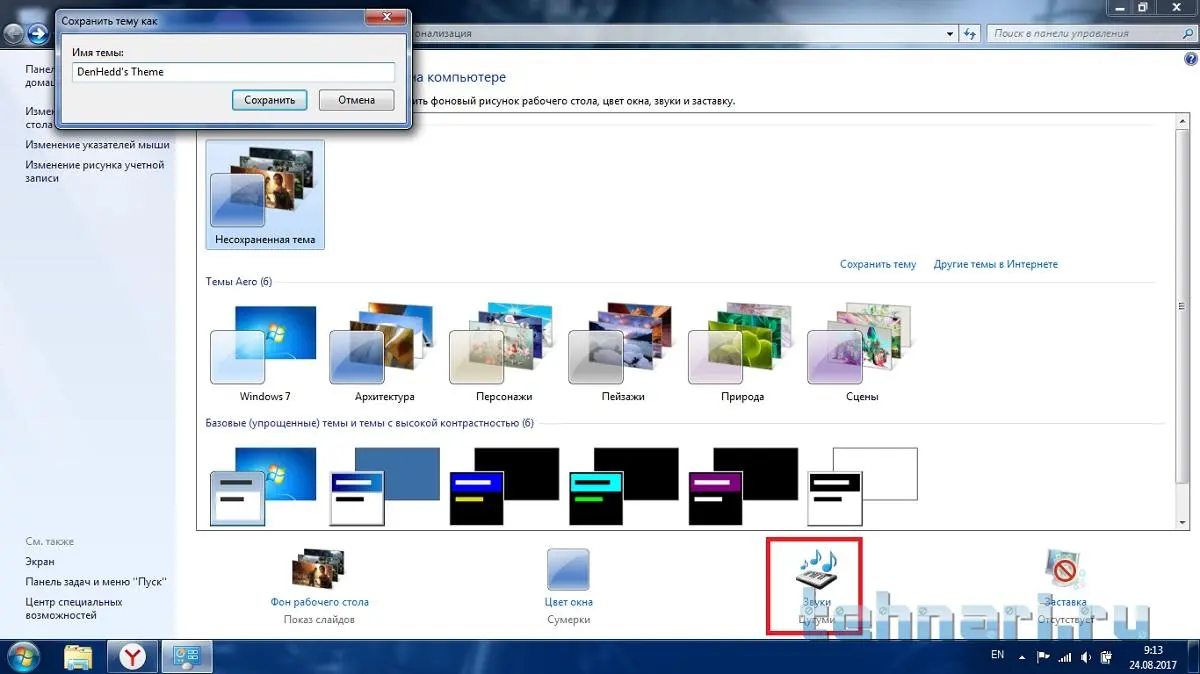1200x674 pixels.
Task: Select the Несохраненная тема thumbnail
Action: (265, 194)
